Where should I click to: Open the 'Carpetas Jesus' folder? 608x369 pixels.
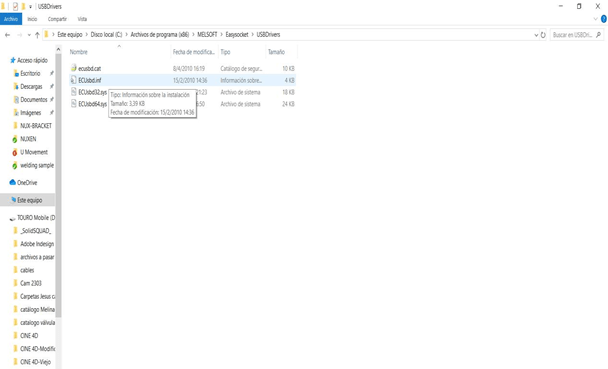pyautogui.click(x=37, y=297)
